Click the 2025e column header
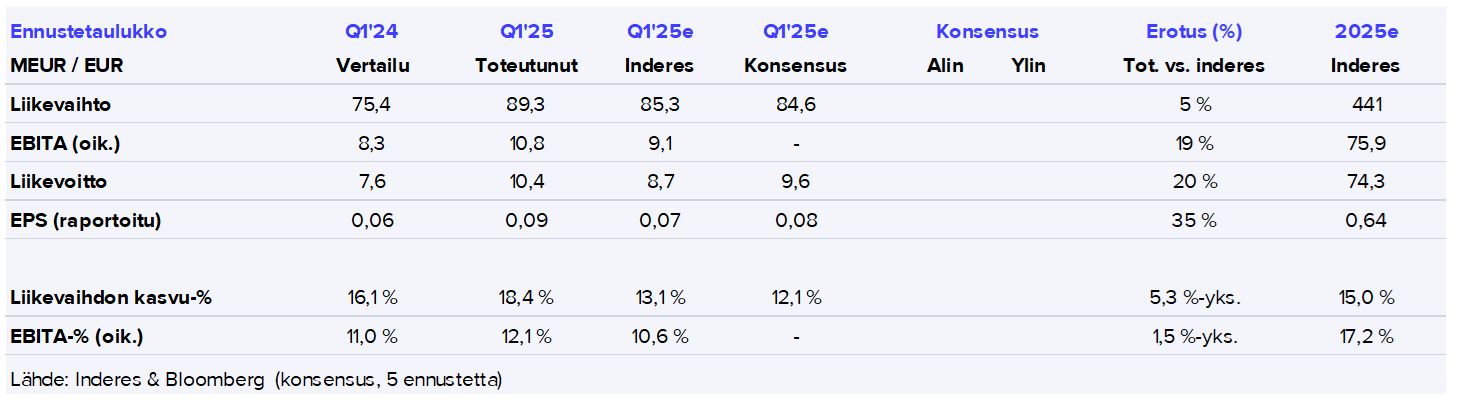Image resolution: width=1457 pixels, height=404 pixels. [1365, 32]
